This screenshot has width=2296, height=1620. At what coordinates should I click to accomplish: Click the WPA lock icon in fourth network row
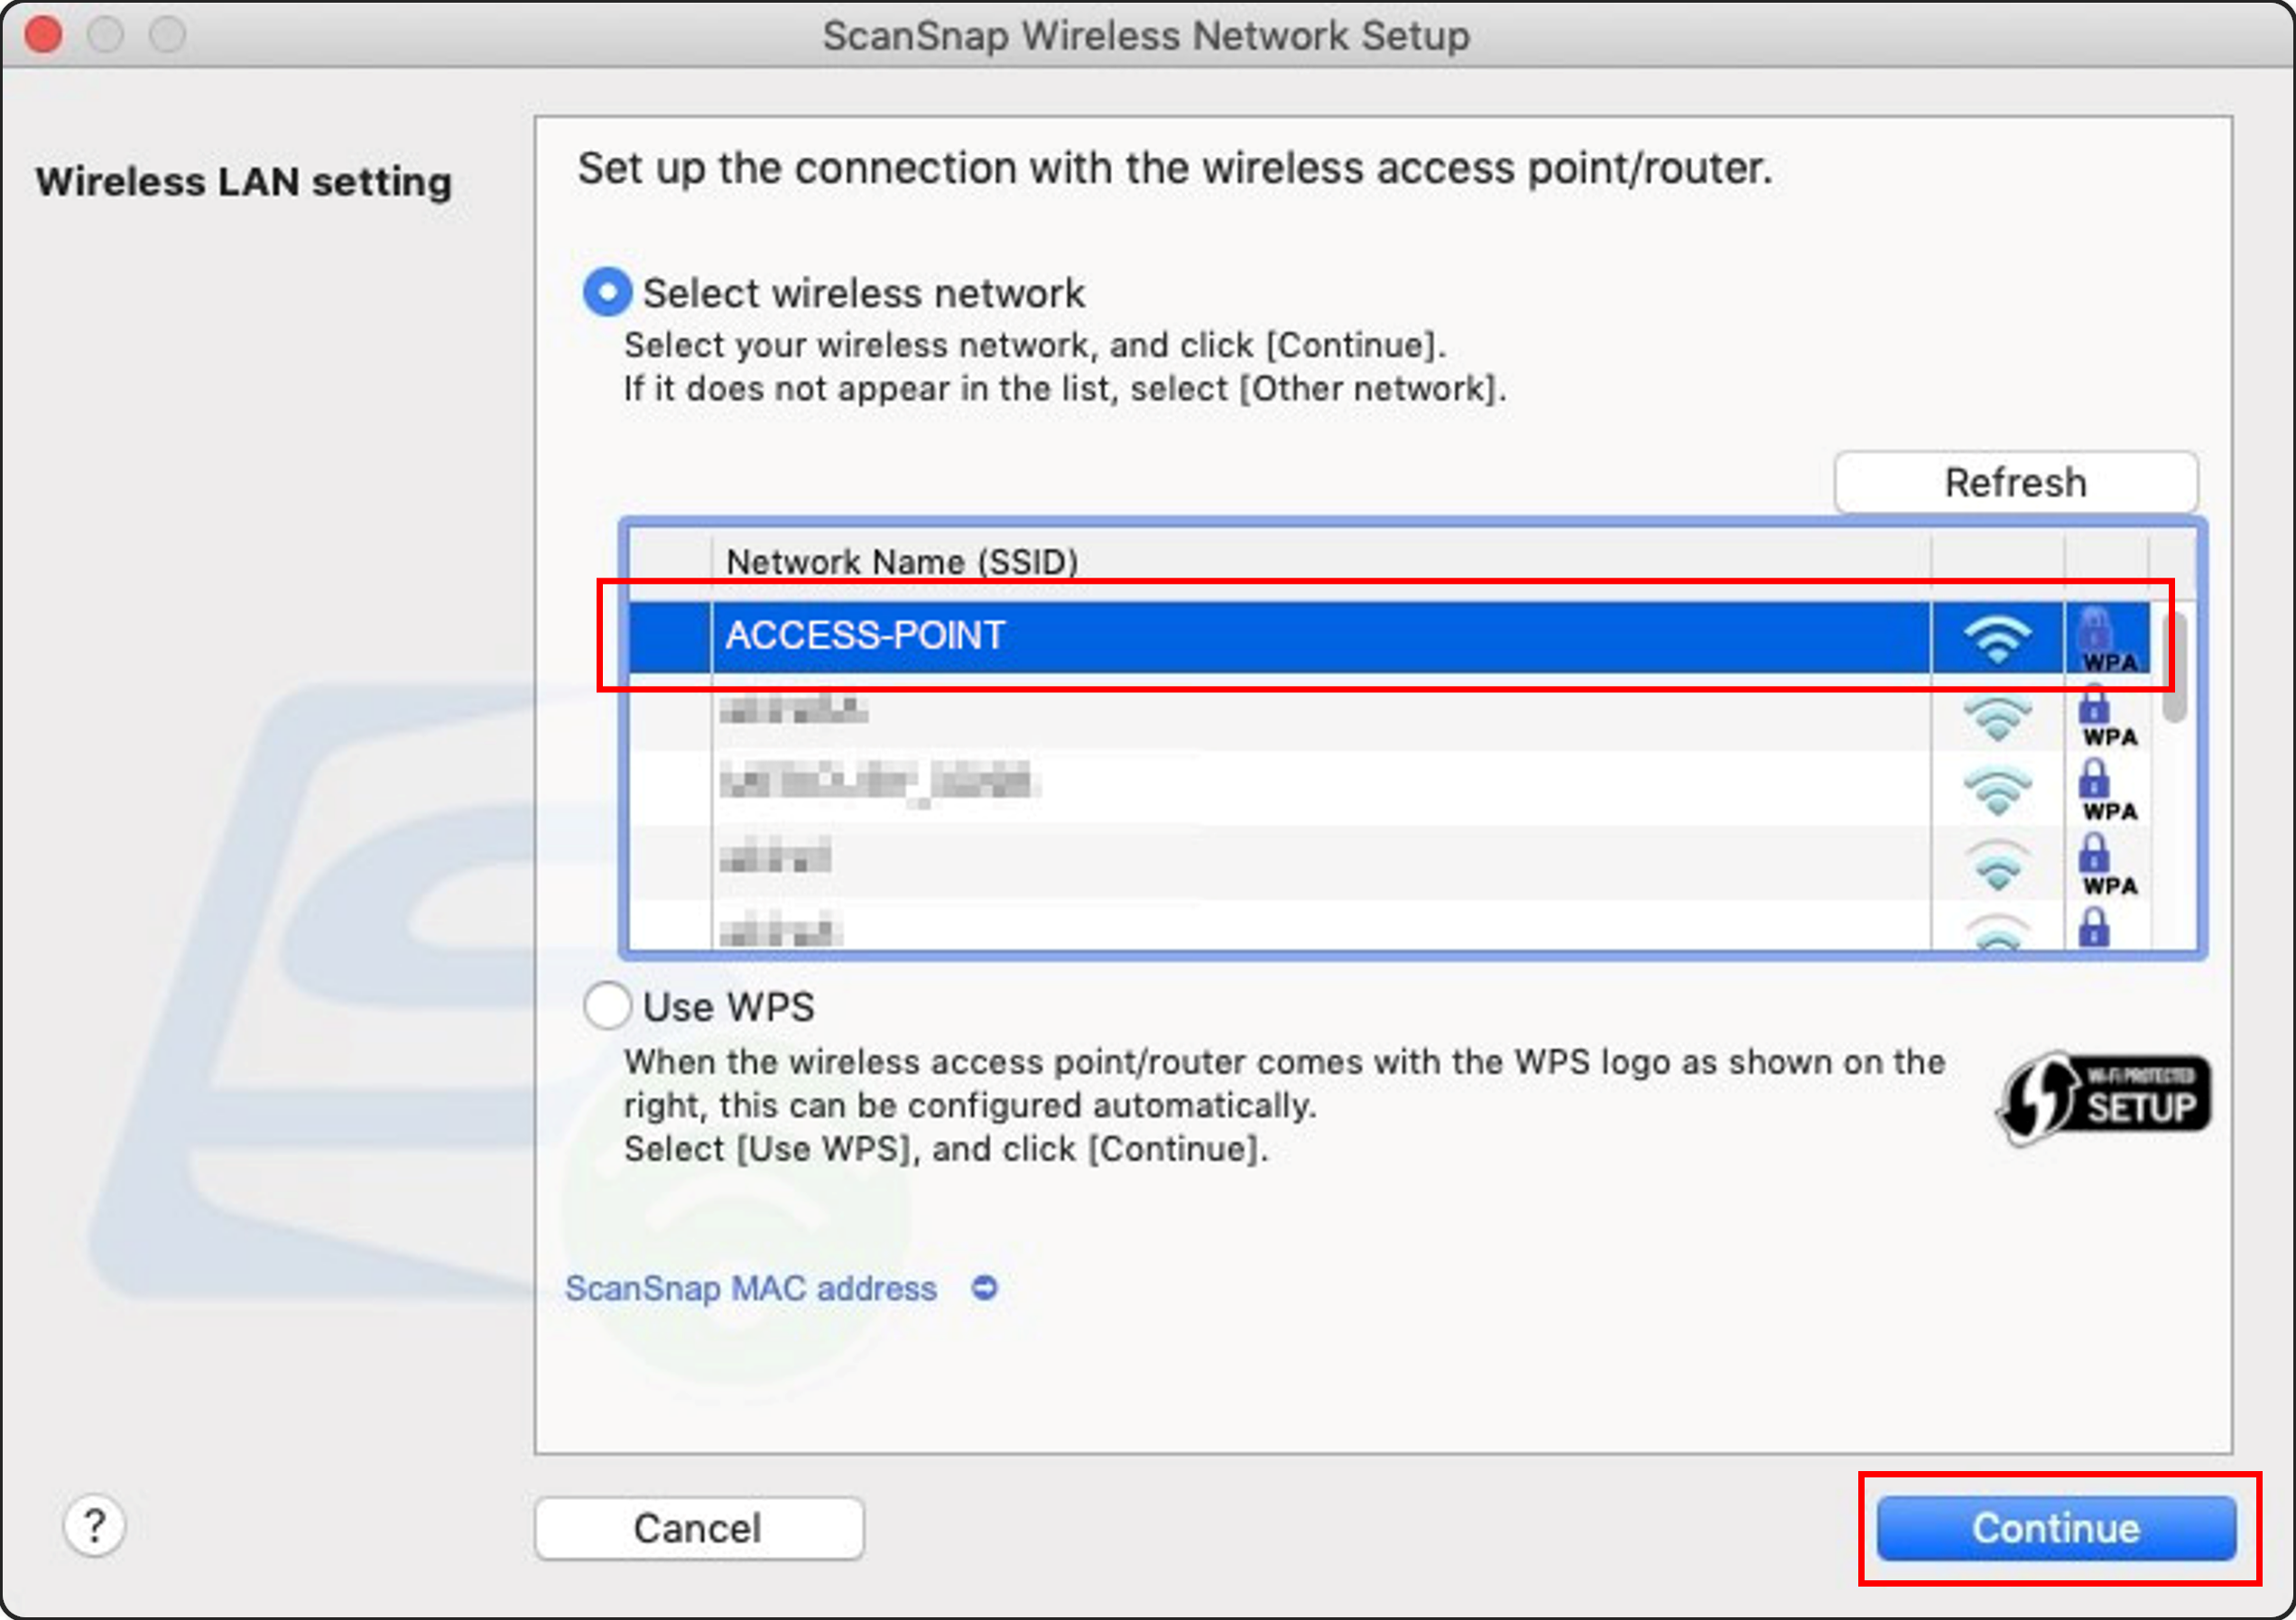2108,865
